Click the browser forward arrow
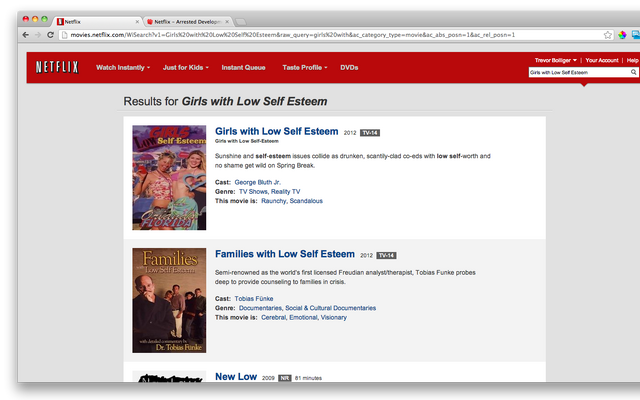The height and width of the screenshot is (400, 640). (x=38, y=35)
